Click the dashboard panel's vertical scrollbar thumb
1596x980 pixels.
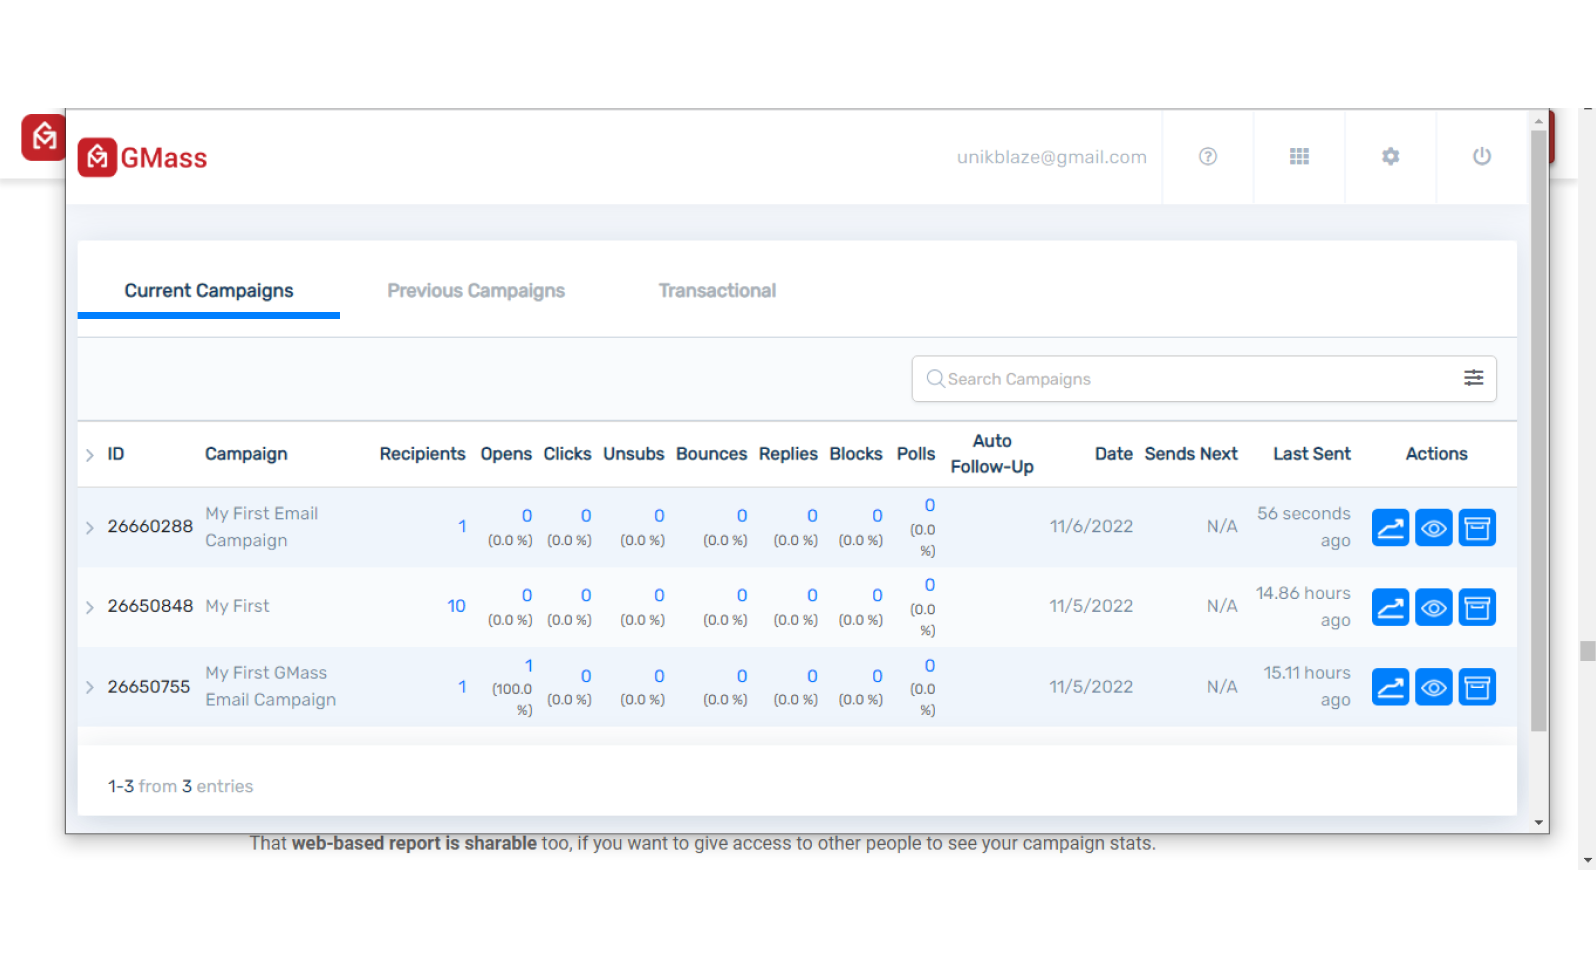pos(1539,430)
